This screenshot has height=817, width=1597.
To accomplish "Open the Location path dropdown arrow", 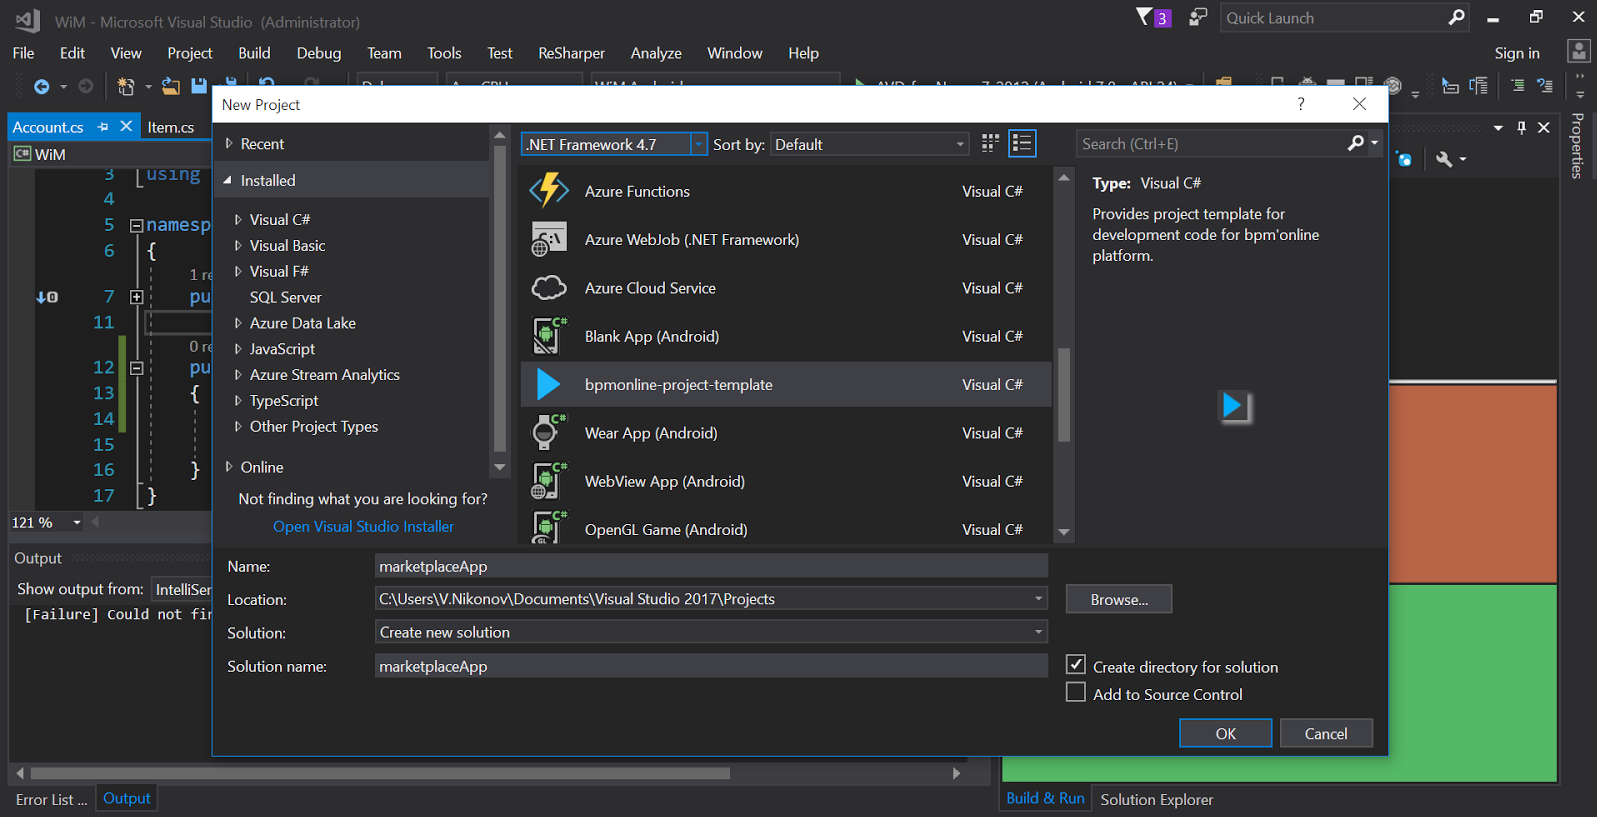I will (1039, 599).
